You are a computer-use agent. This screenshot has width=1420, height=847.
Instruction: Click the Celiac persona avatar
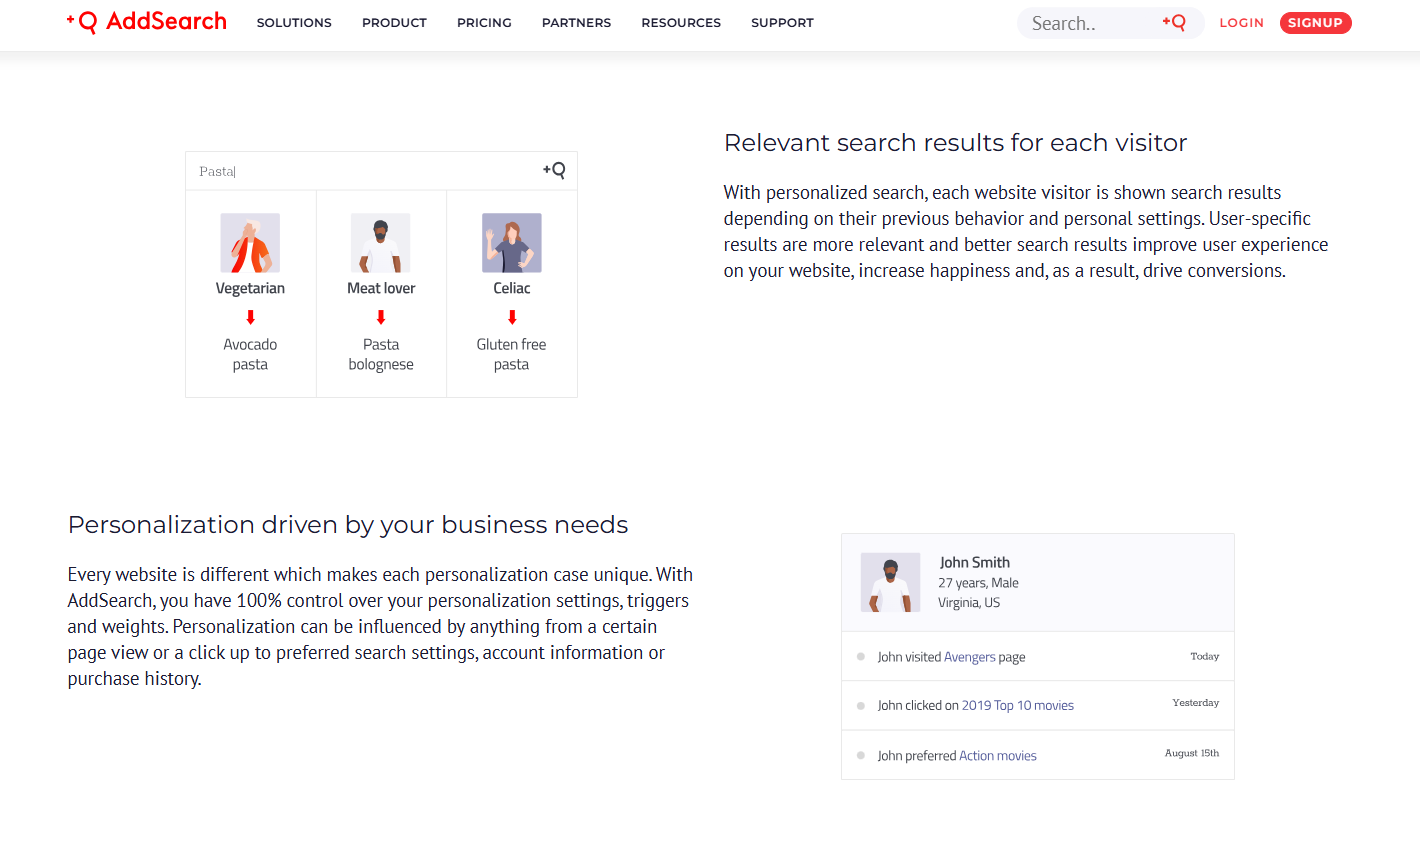point(512,243)
